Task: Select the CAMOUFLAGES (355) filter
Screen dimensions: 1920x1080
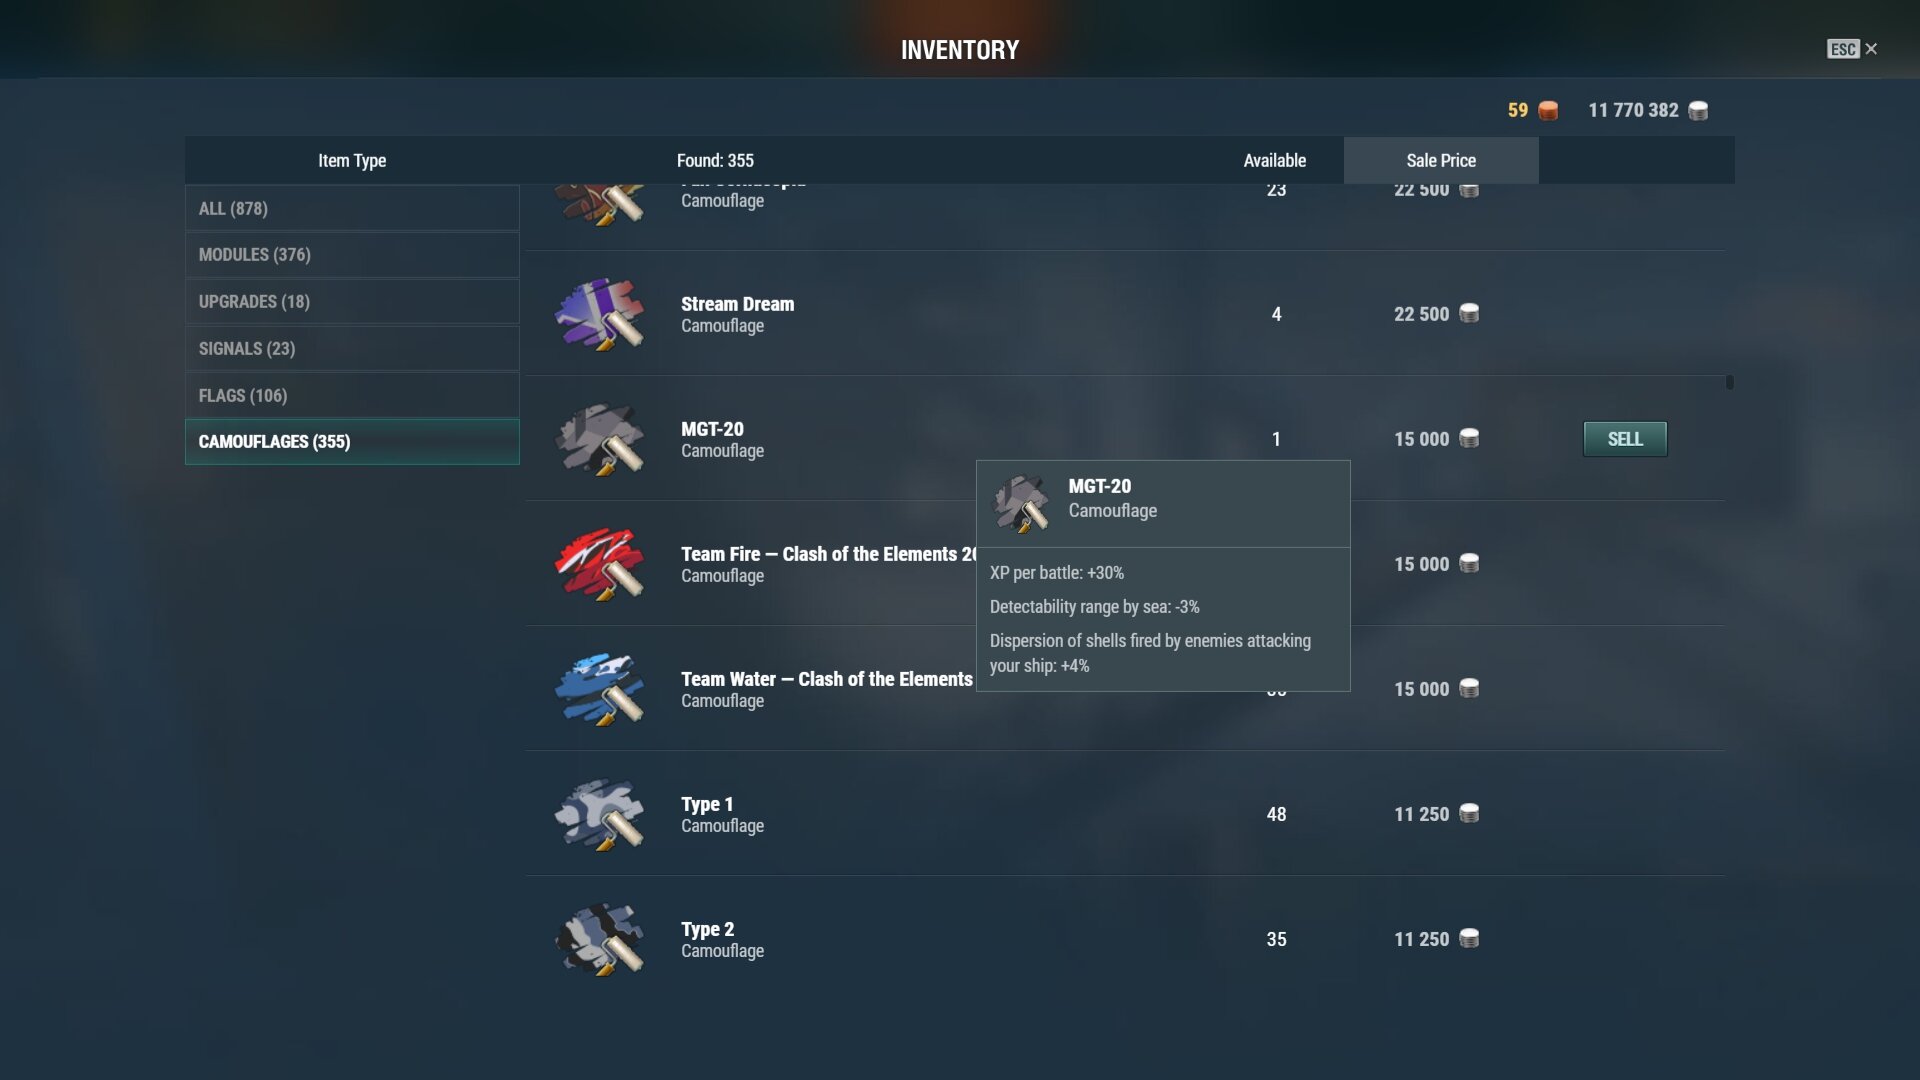Action: 352,442
